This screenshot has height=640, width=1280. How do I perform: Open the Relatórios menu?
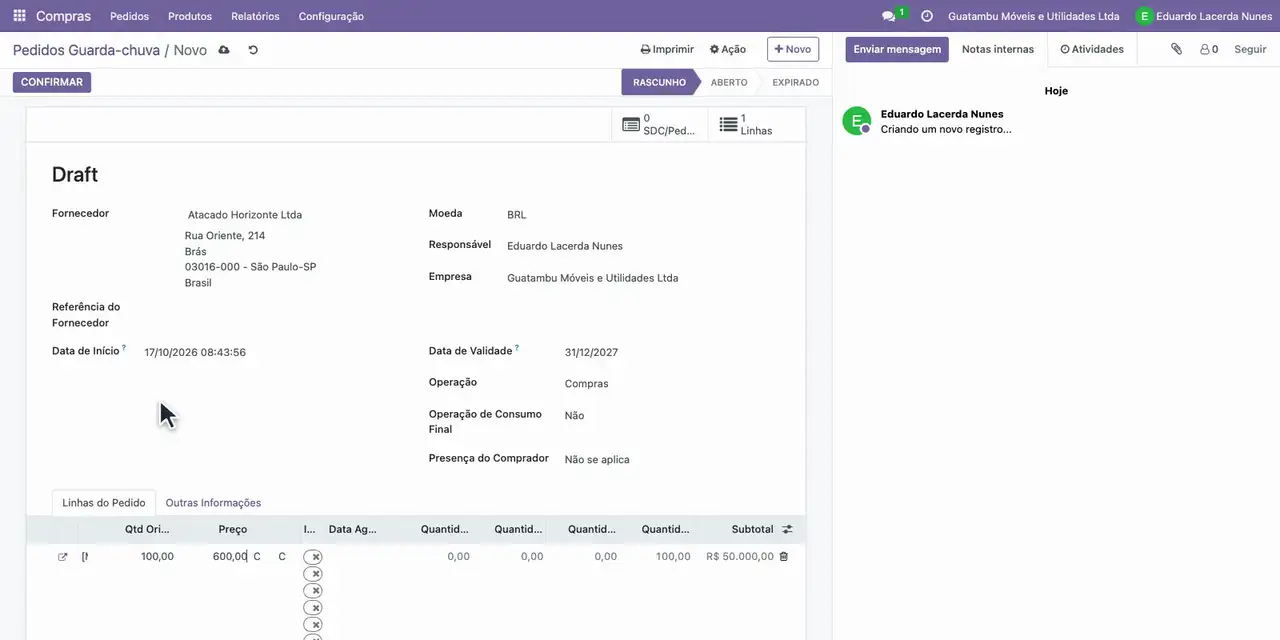(255, 16)
